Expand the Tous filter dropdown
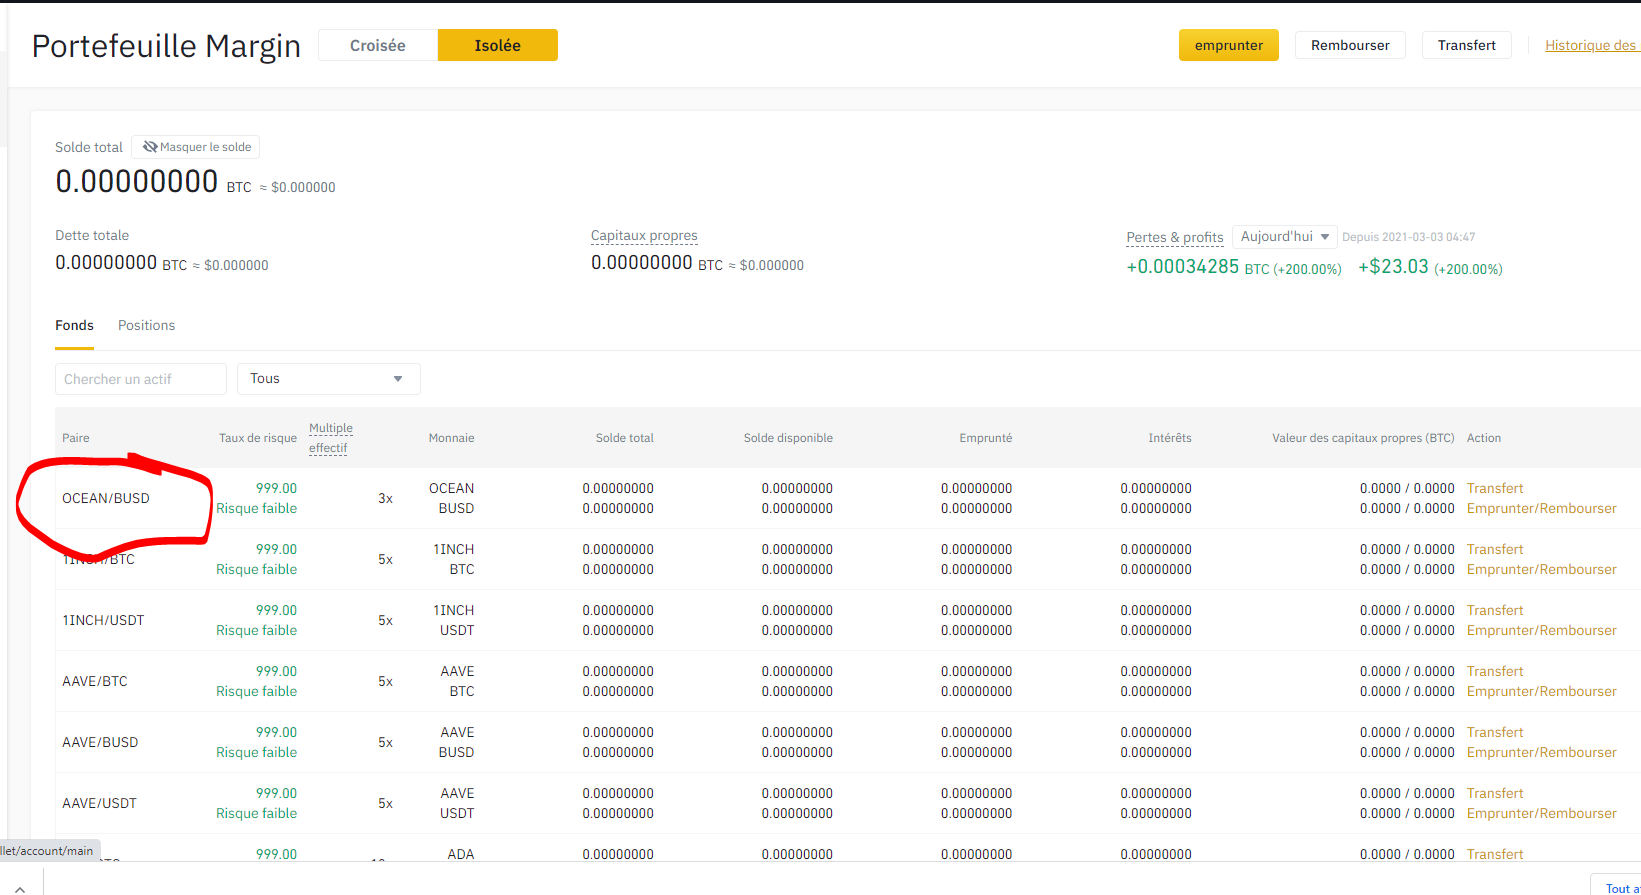 (329, 379)
